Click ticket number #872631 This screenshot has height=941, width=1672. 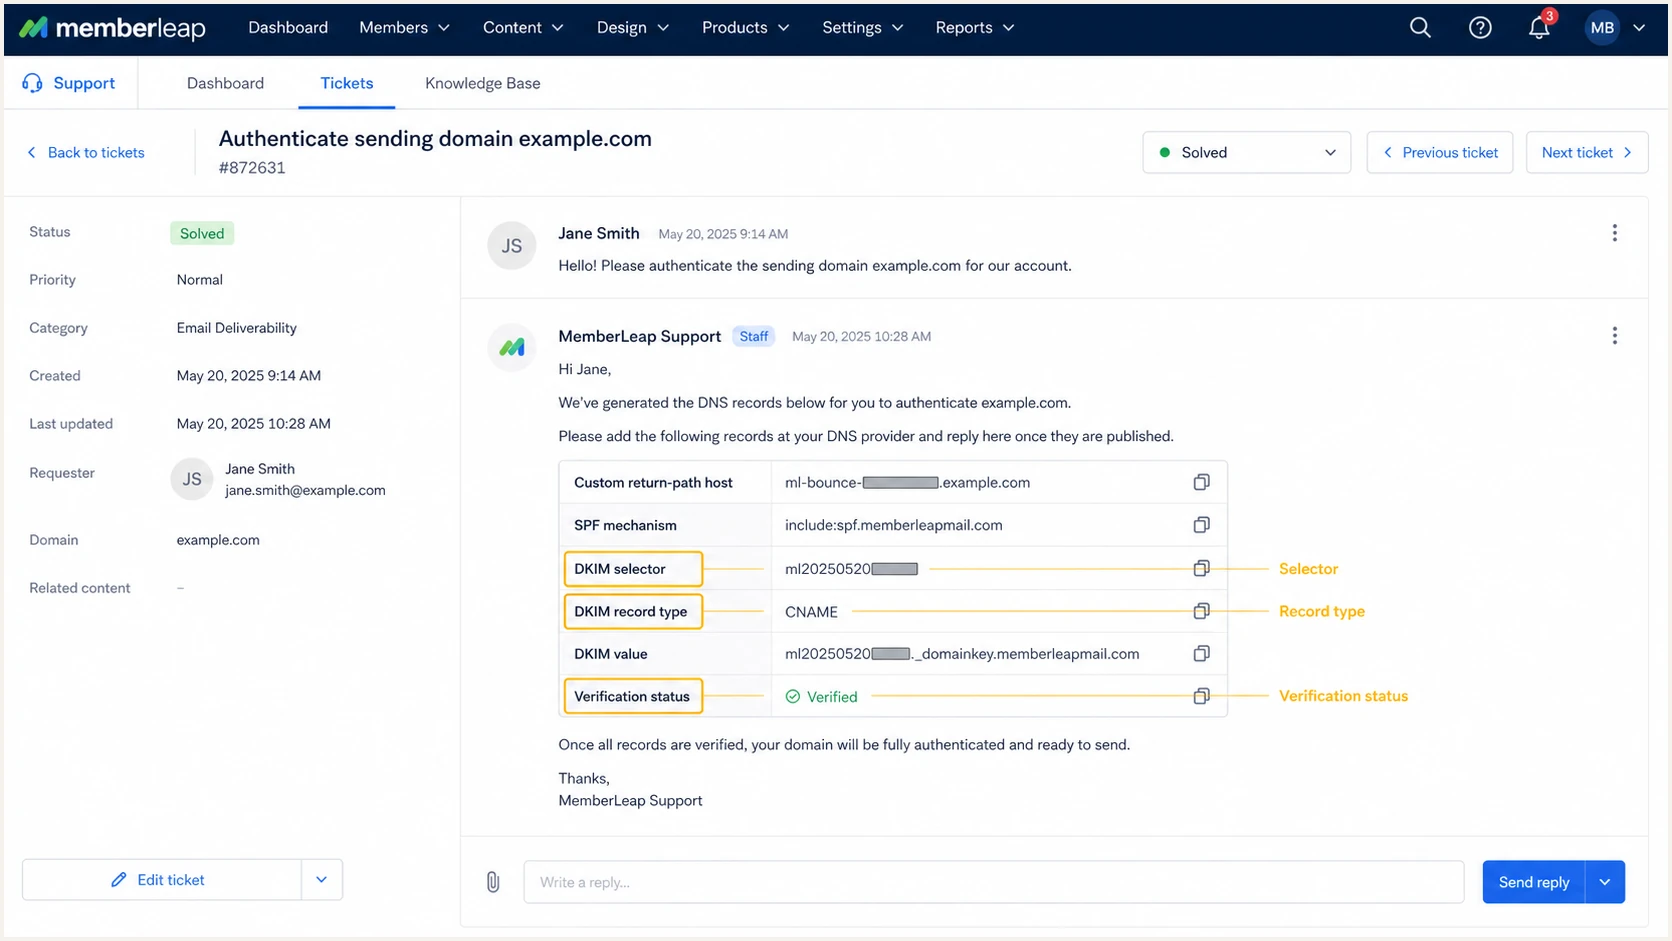(x=252, y=168)
